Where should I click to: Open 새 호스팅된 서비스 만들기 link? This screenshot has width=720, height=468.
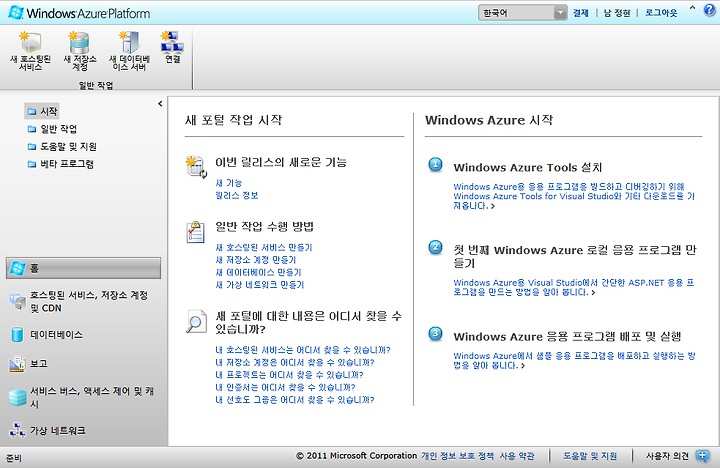tap(264, 248)
